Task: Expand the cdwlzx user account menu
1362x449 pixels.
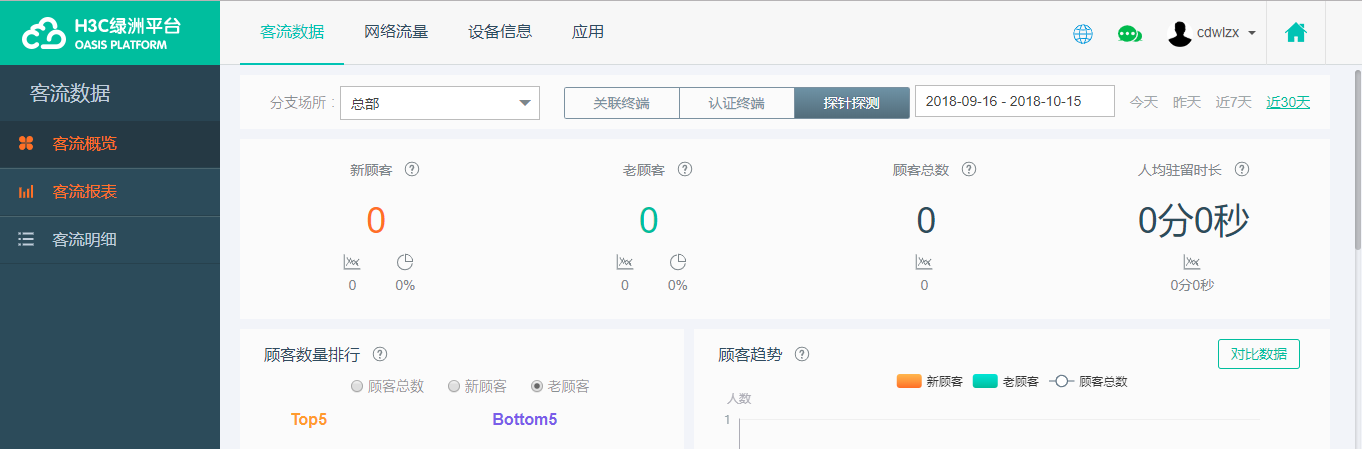Action: [x=1212, y=33]
